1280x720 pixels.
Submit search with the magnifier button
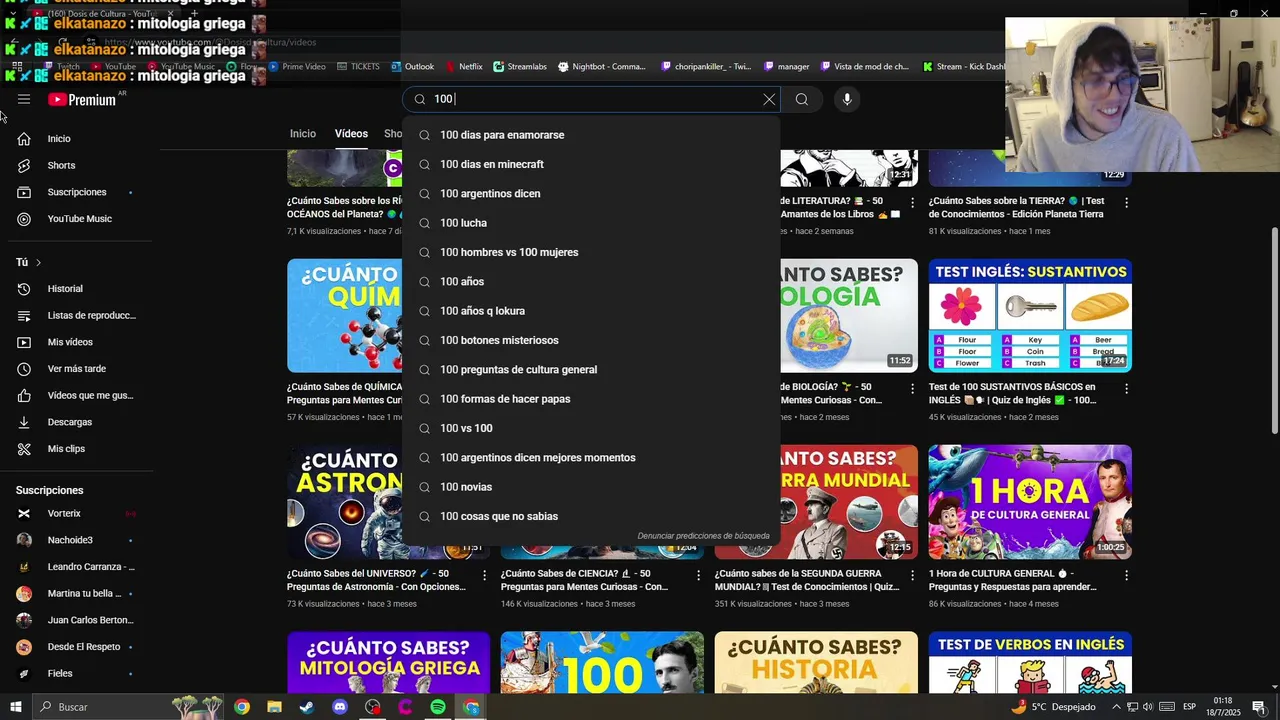pos(801,99)
